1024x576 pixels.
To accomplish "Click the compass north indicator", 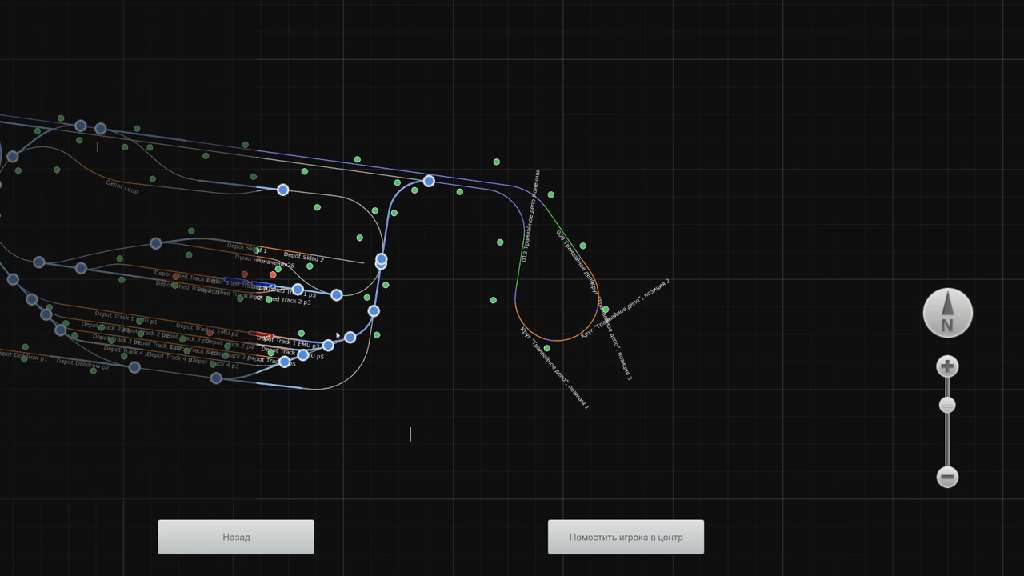I will click(947, 313).
